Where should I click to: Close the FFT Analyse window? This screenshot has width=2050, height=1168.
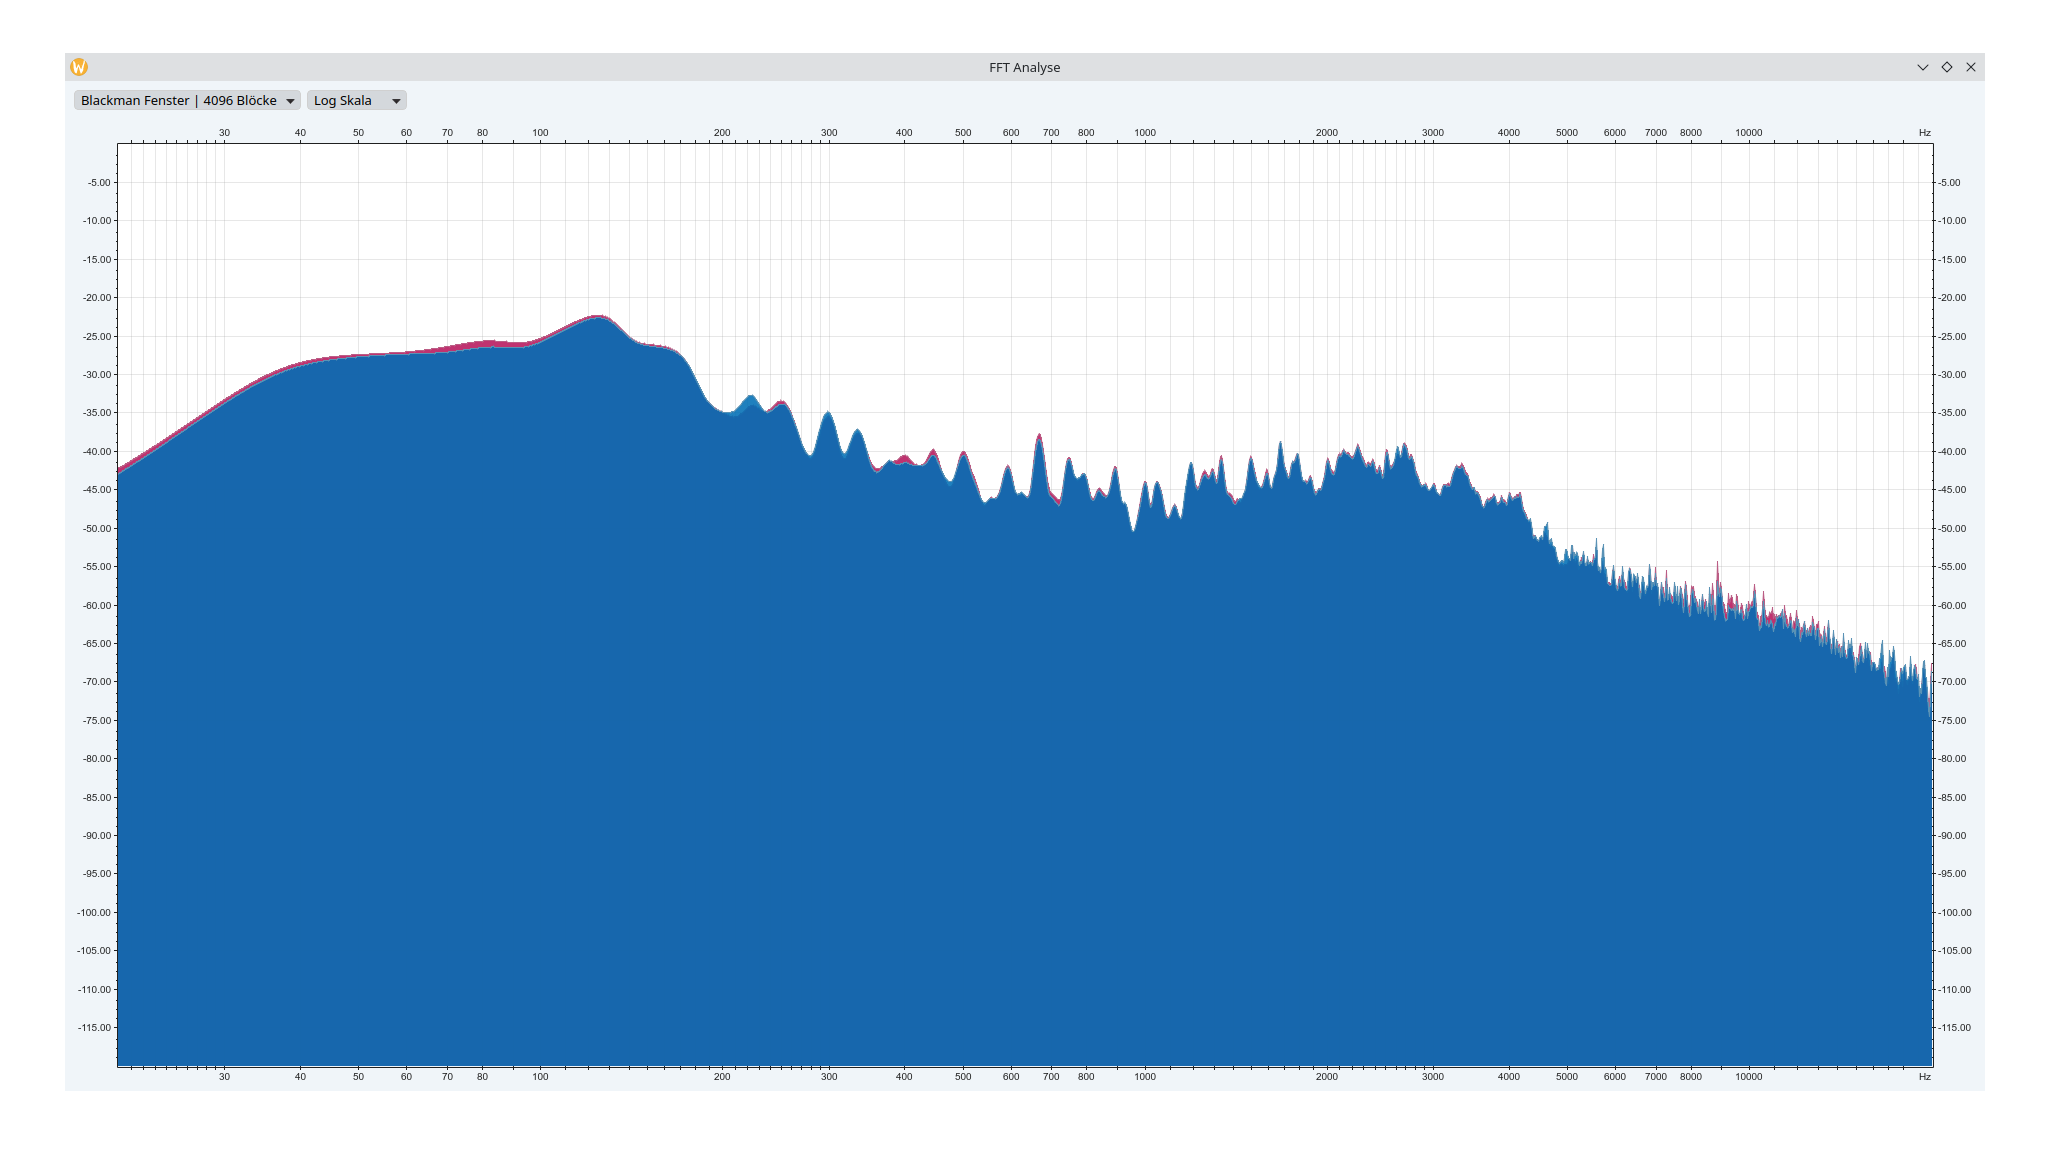1971,67
